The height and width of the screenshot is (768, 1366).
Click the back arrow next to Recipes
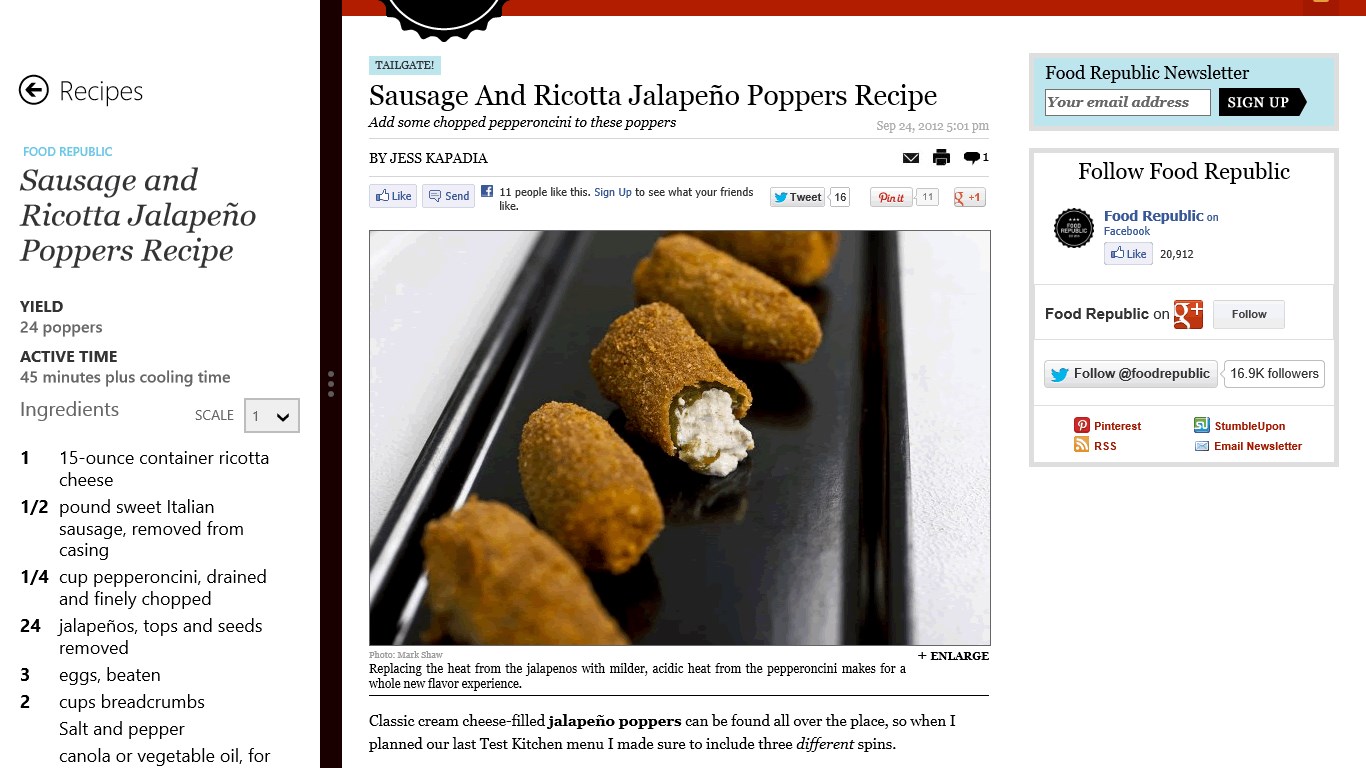pos(34,91)
